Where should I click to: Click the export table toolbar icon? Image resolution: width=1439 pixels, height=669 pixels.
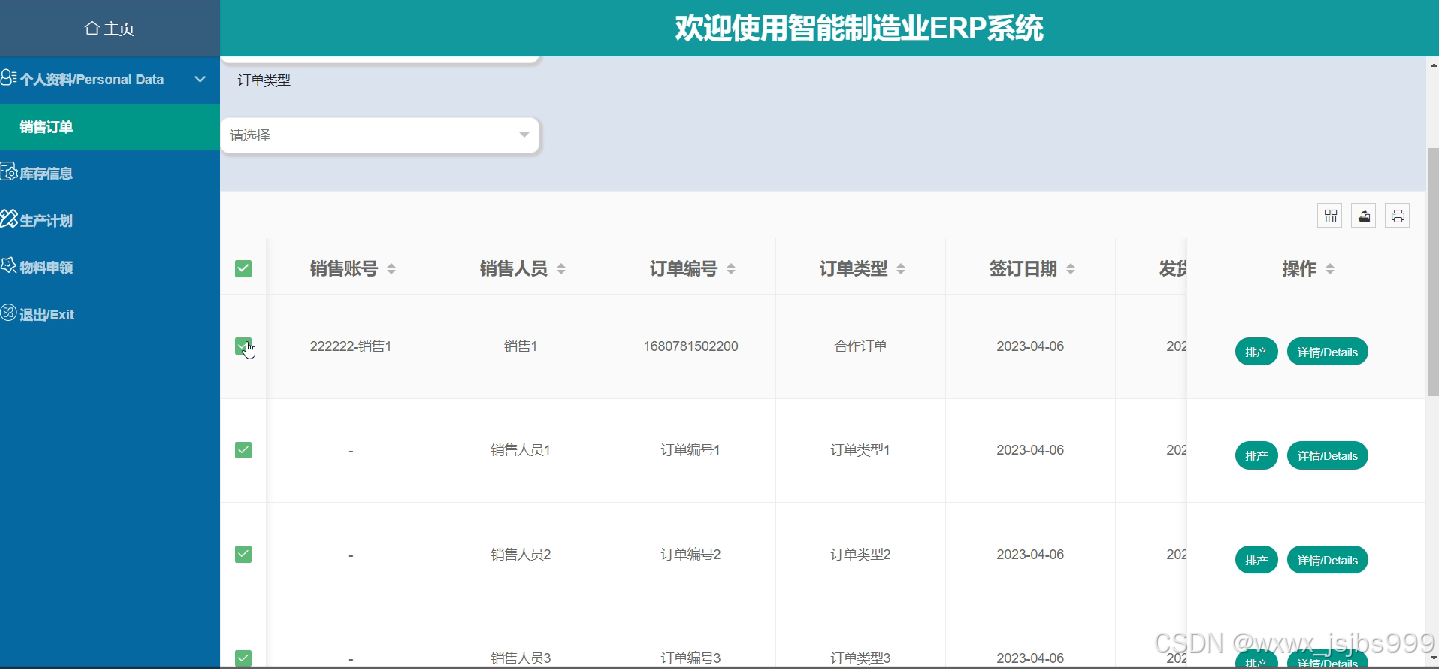[x=1364, y=216]
